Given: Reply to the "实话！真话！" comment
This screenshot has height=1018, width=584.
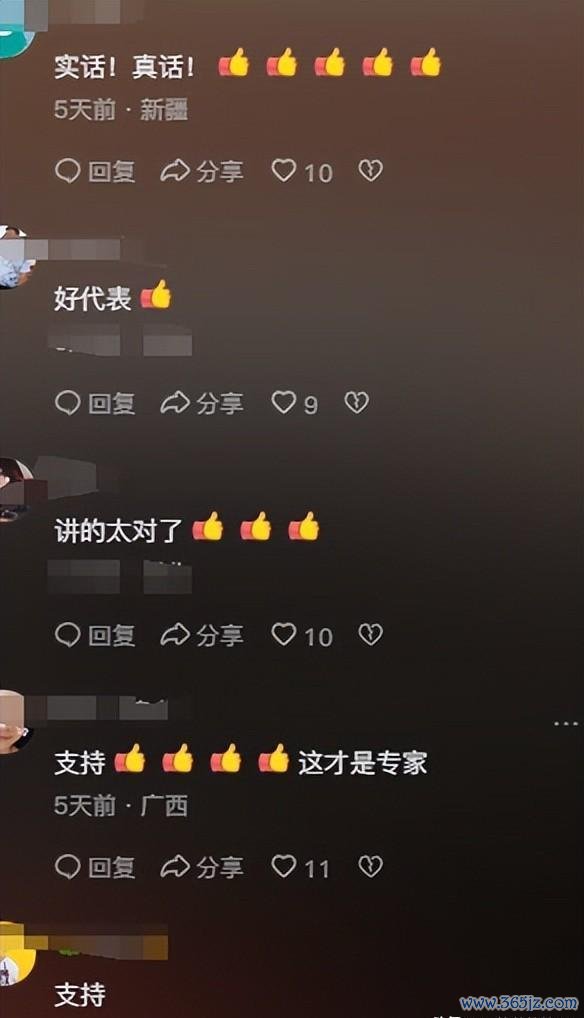Looking at the screenshot, I should (x=95, y=171).
